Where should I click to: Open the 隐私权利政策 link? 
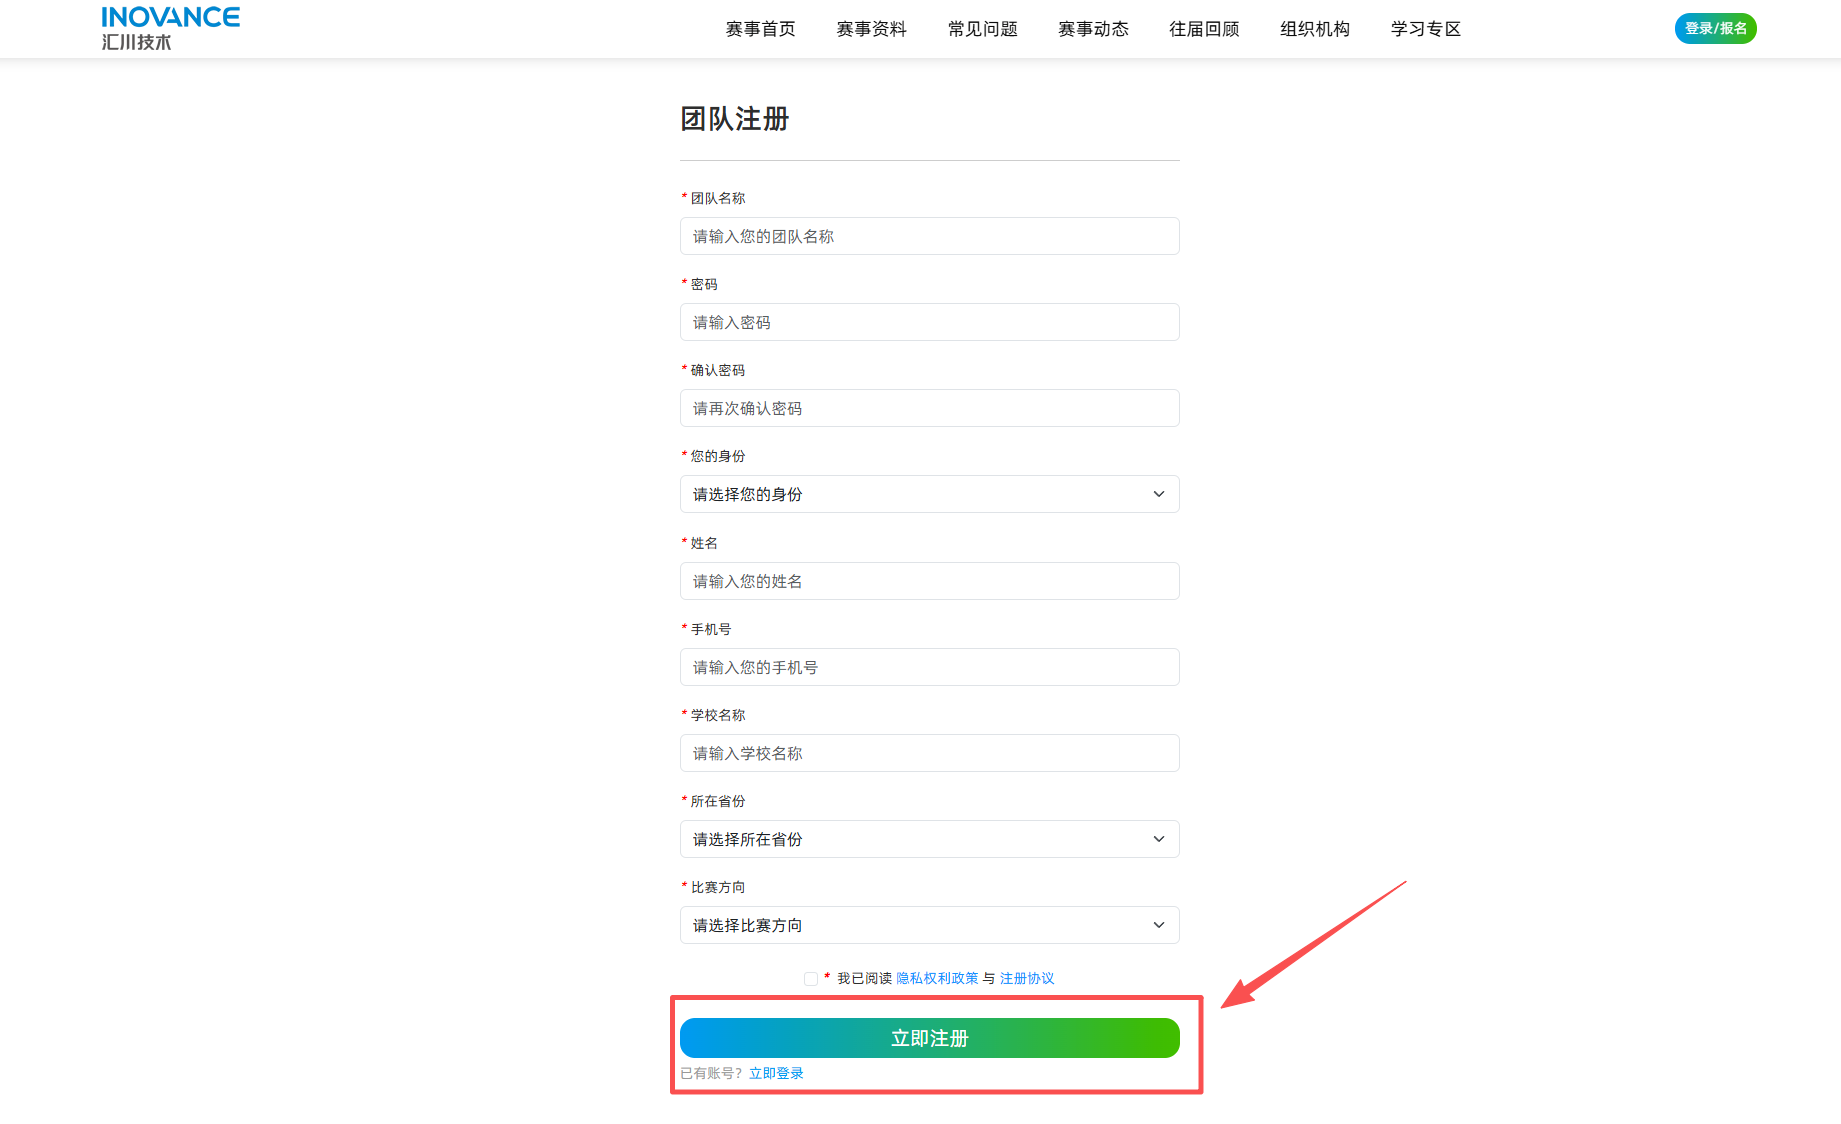(937, 978)
